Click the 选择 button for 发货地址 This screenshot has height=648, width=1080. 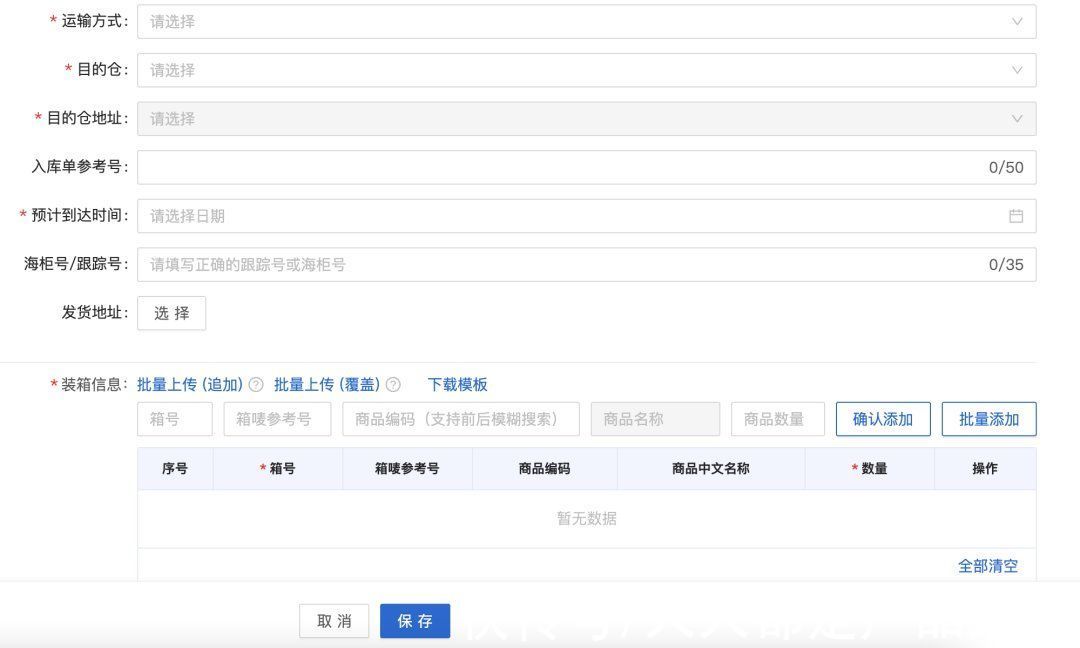click(x=172, y=313)
